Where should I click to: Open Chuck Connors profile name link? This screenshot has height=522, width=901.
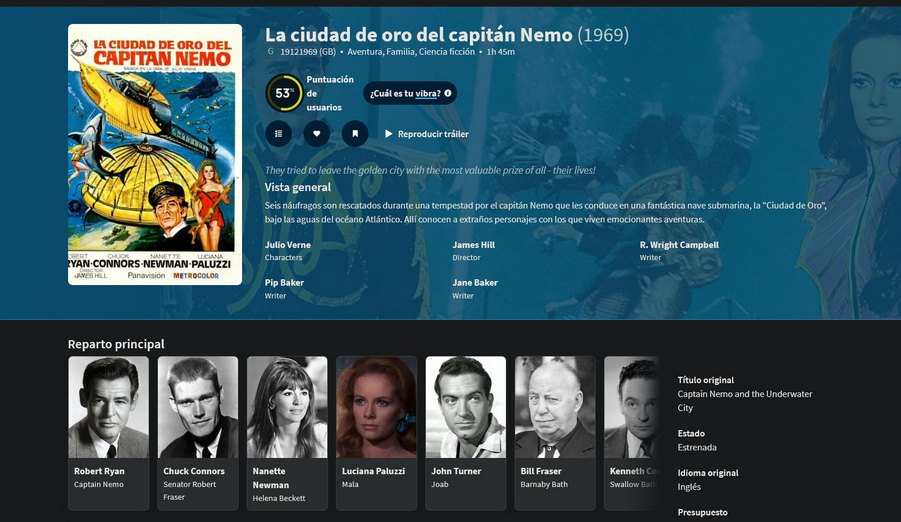194,471
